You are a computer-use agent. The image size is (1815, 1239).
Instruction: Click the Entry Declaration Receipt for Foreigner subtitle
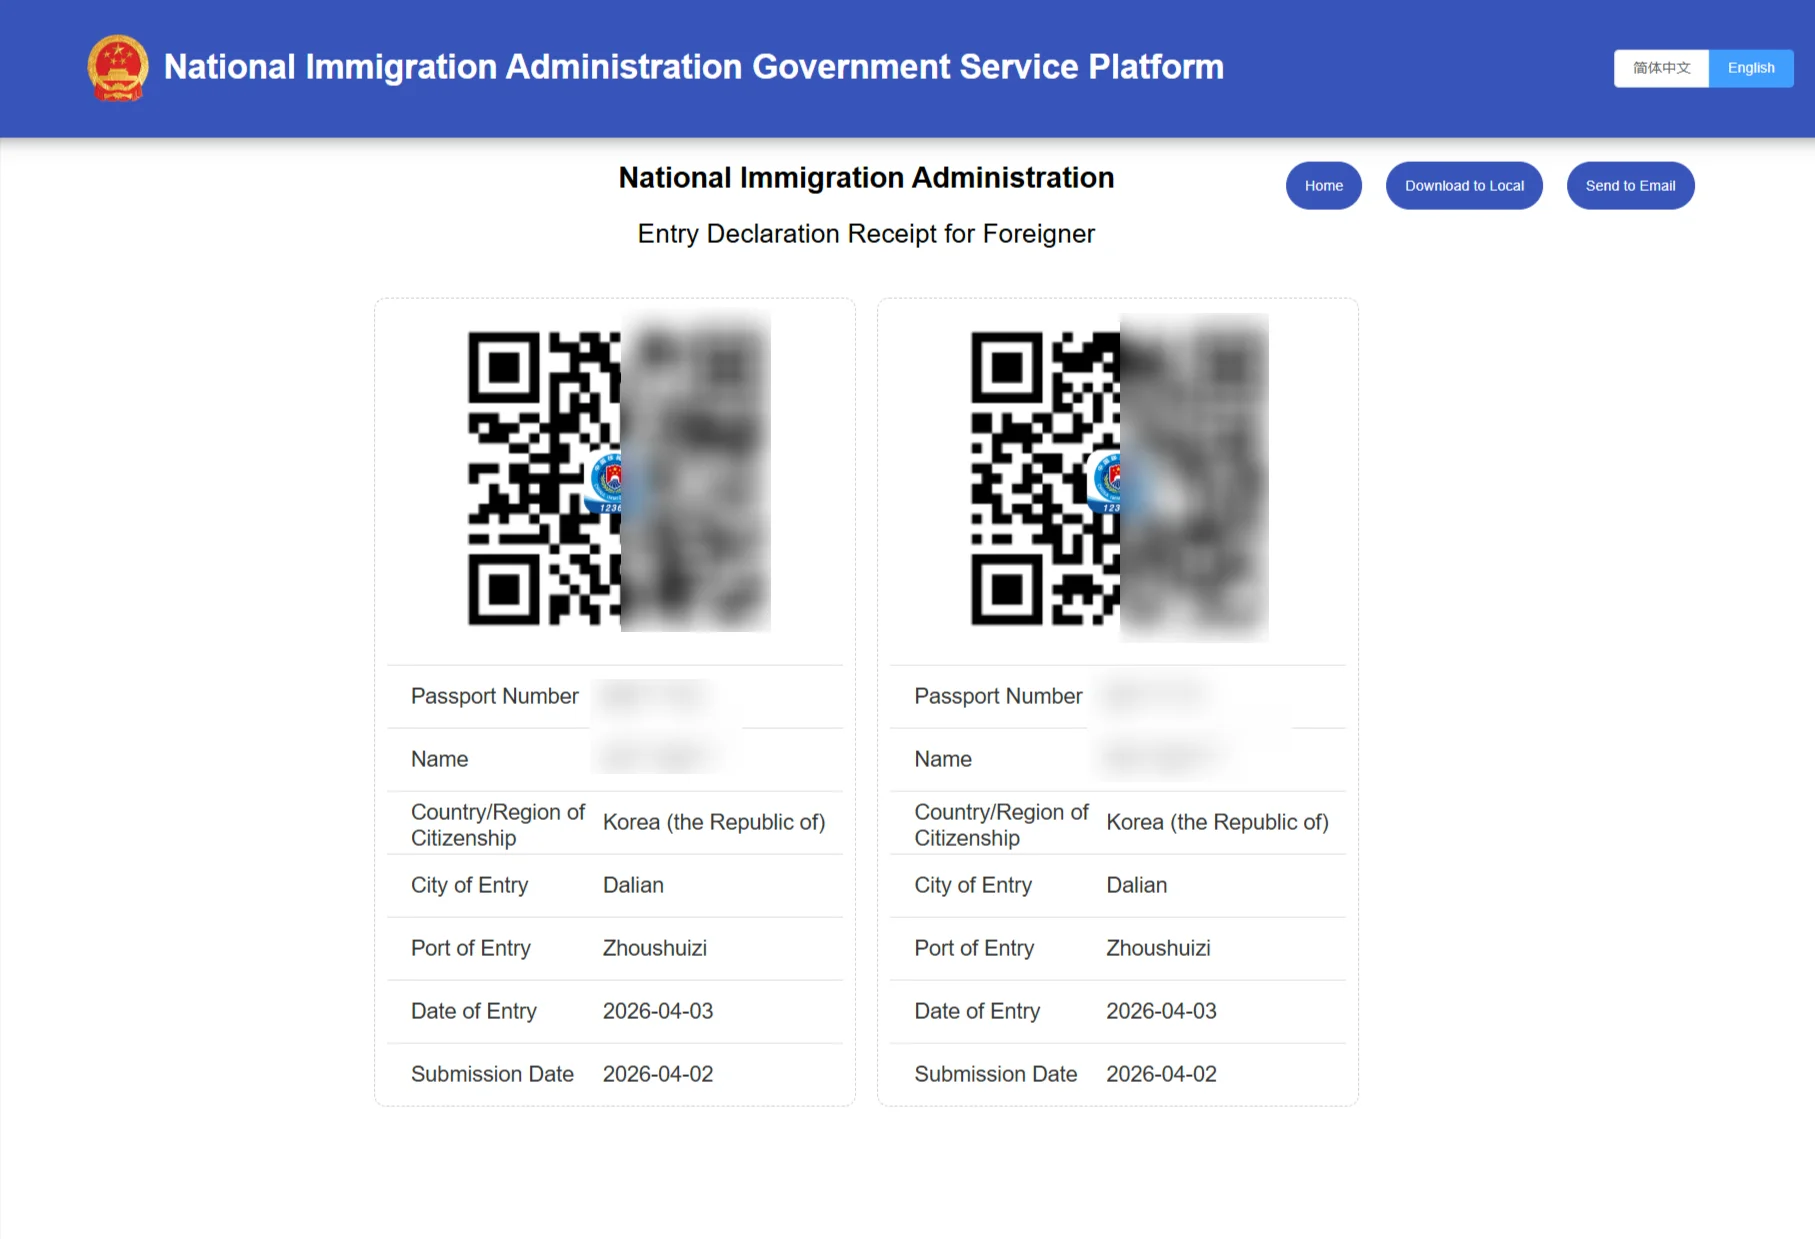click(866, 234)
